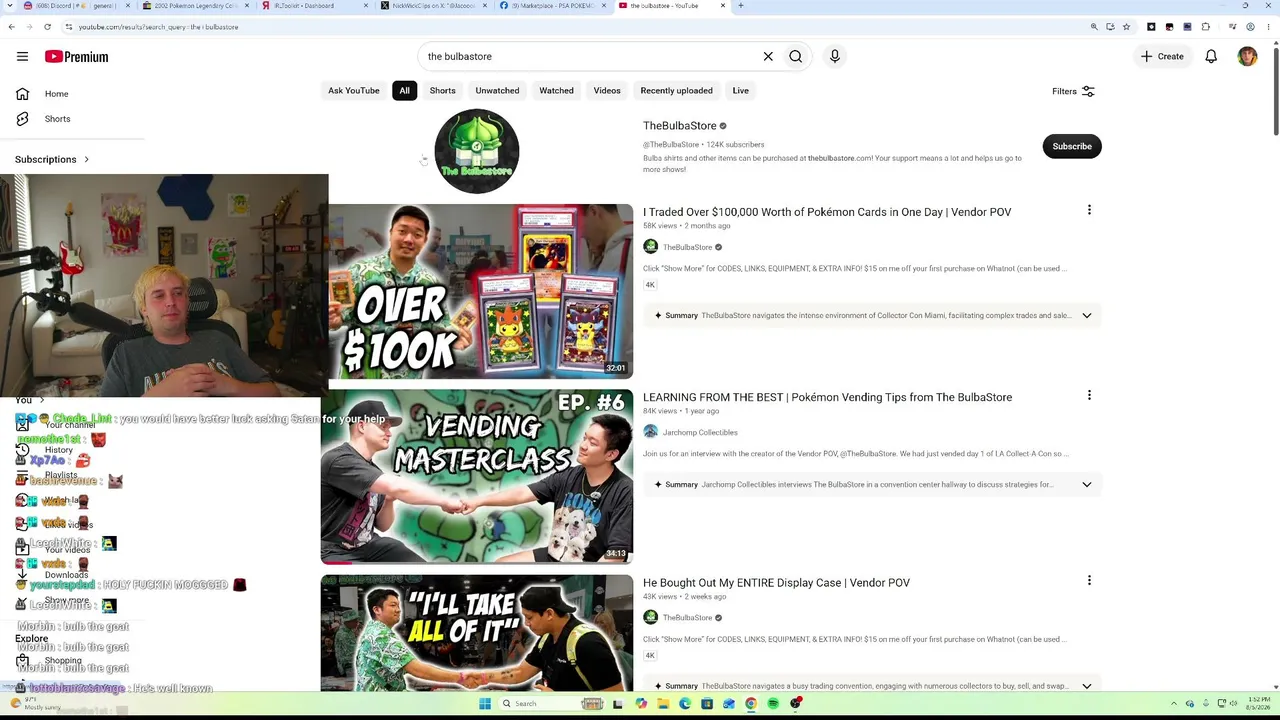Image resolution: width=1280 pixels, height=720 pixels.
Task: Go back in browser
Action: click(11, 27)
